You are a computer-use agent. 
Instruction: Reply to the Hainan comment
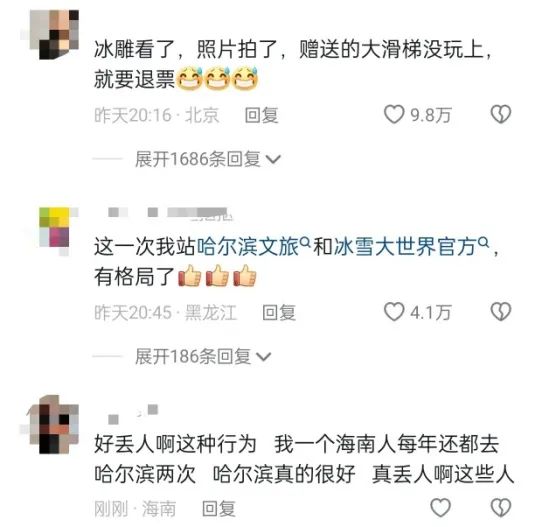[x=218, y=509]
